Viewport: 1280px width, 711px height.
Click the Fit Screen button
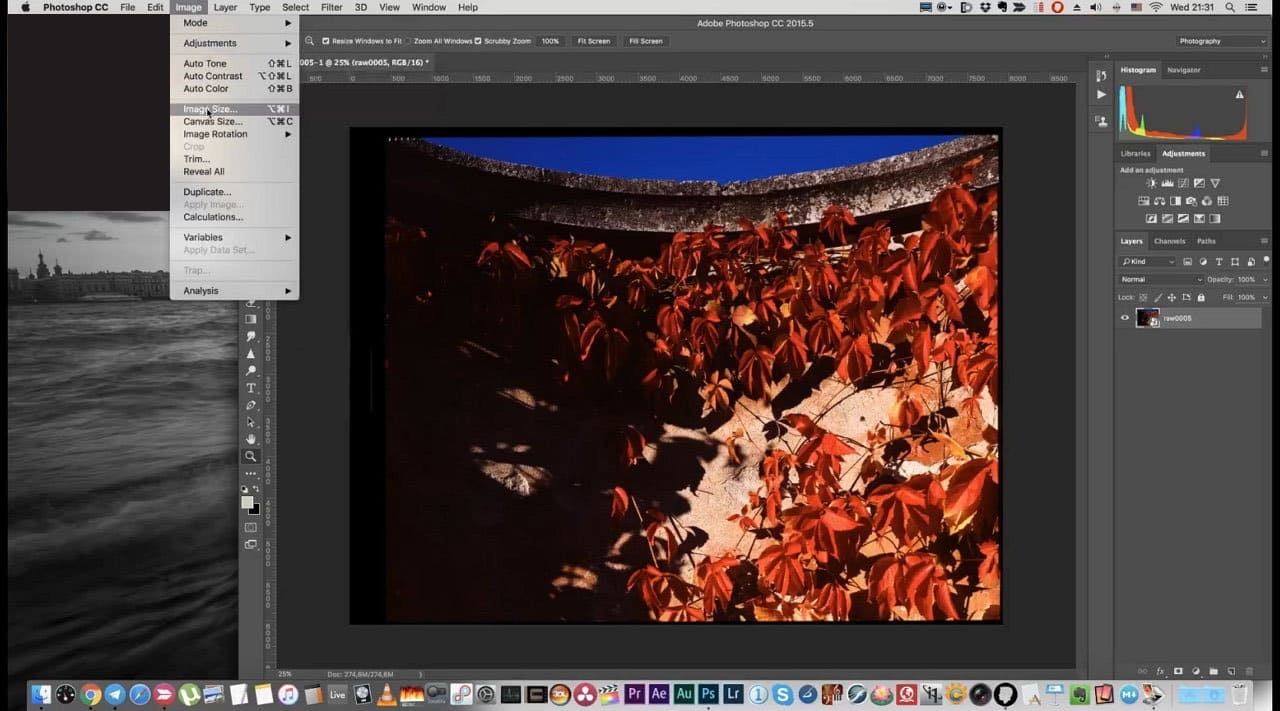593,41
